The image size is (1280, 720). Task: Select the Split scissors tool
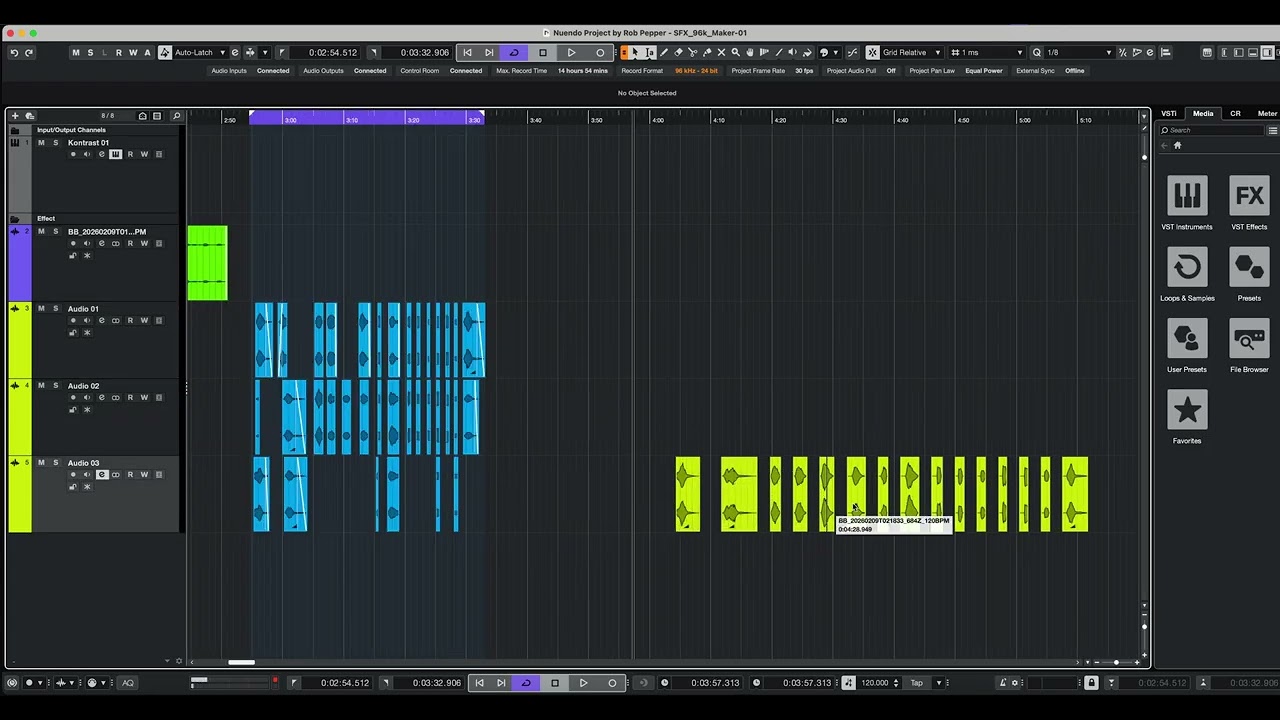point(692,52)
